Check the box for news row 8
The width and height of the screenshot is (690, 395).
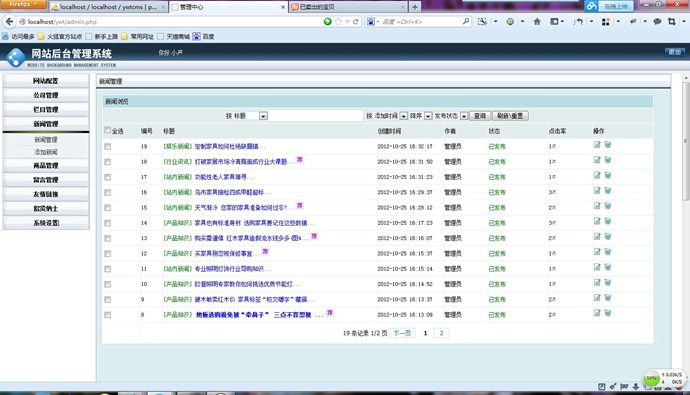[x=107, y=315]
